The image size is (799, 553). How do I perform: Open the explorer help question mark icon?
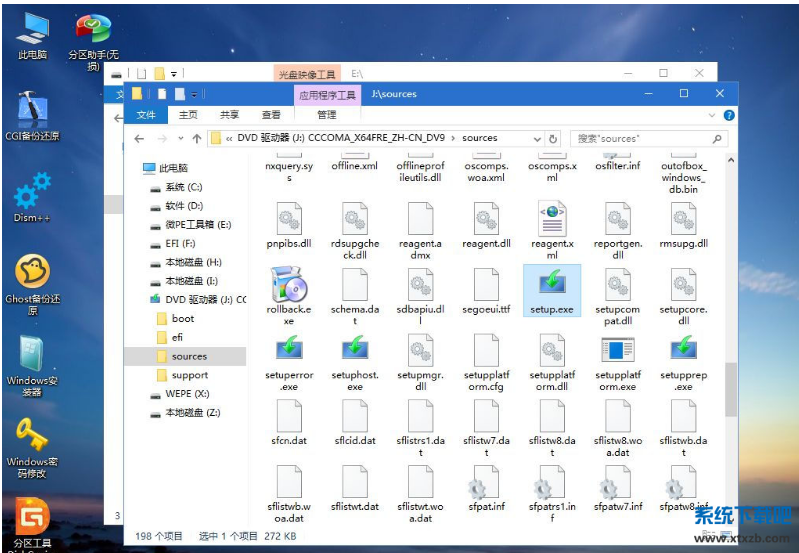click(729, 115)
